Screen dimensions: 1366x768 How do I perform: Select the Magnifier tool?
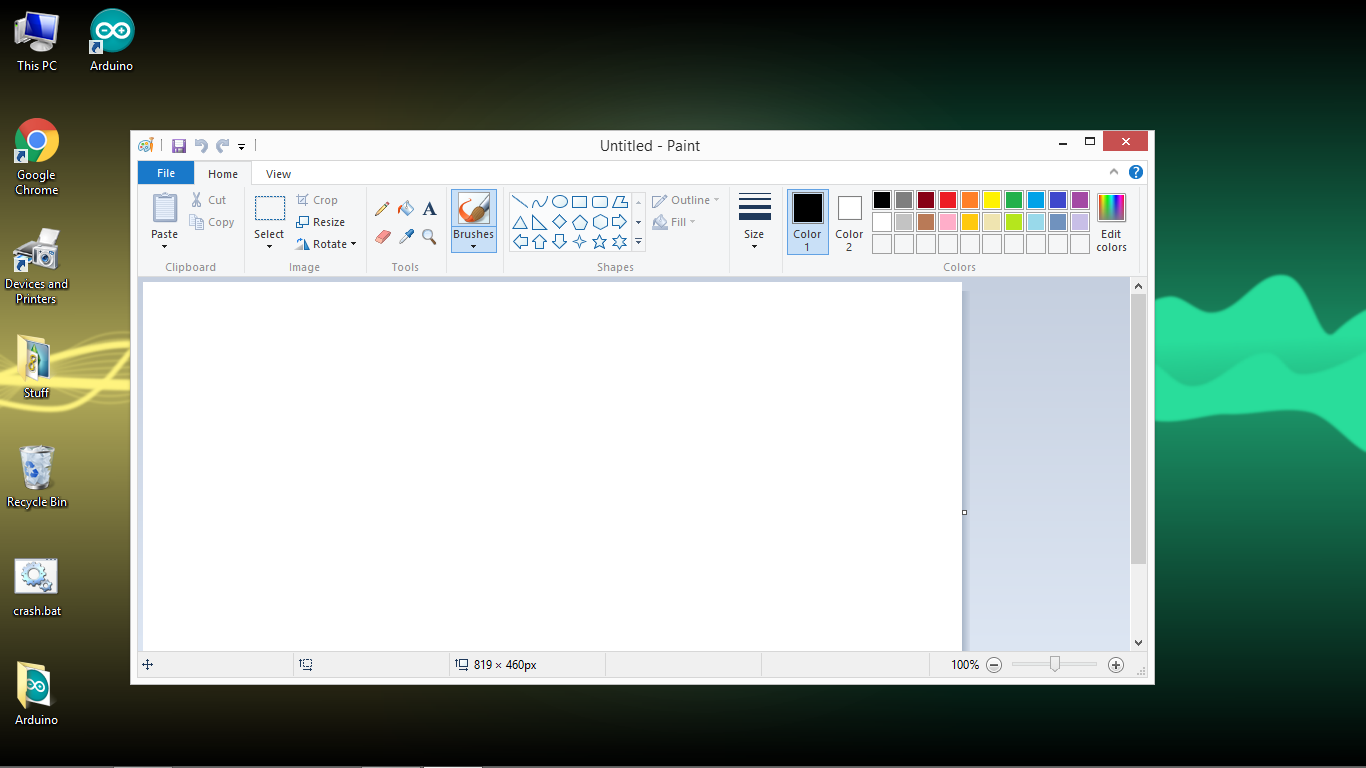(x=429, y=237)
